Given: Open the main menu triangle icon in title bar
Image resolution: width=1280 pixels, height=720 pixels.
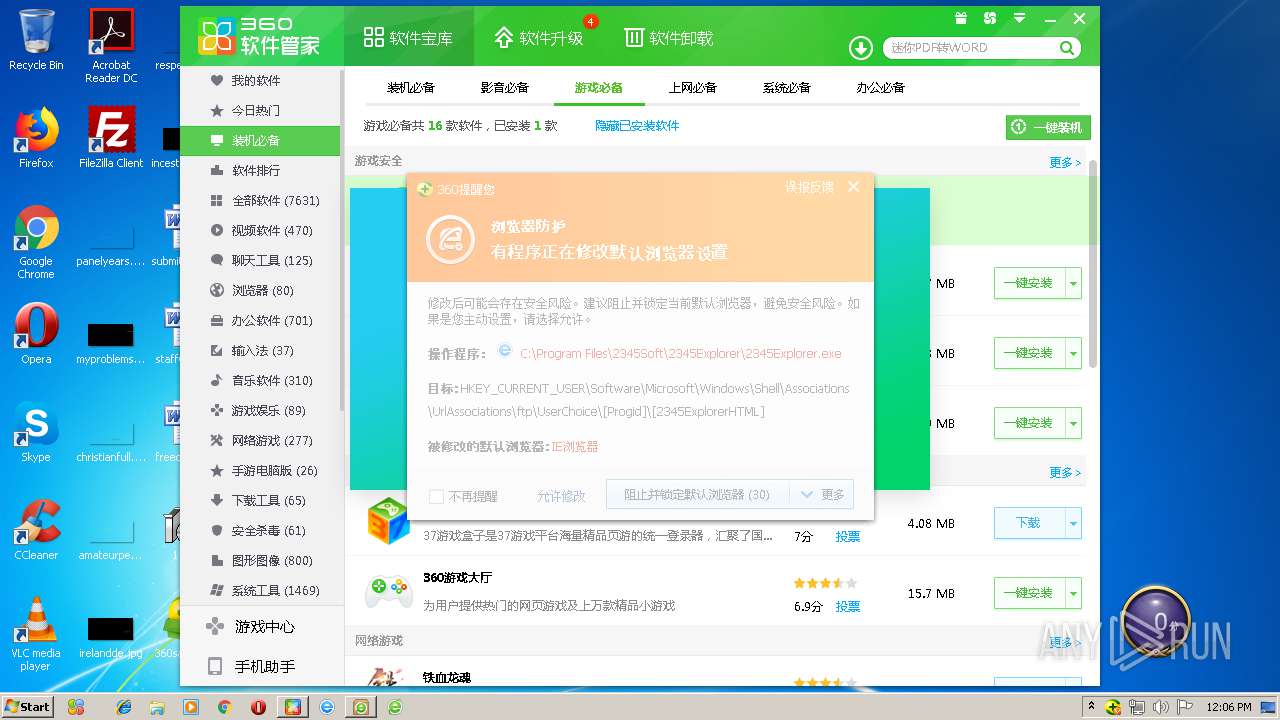Looking at the screenshot, I should 1019,18.
